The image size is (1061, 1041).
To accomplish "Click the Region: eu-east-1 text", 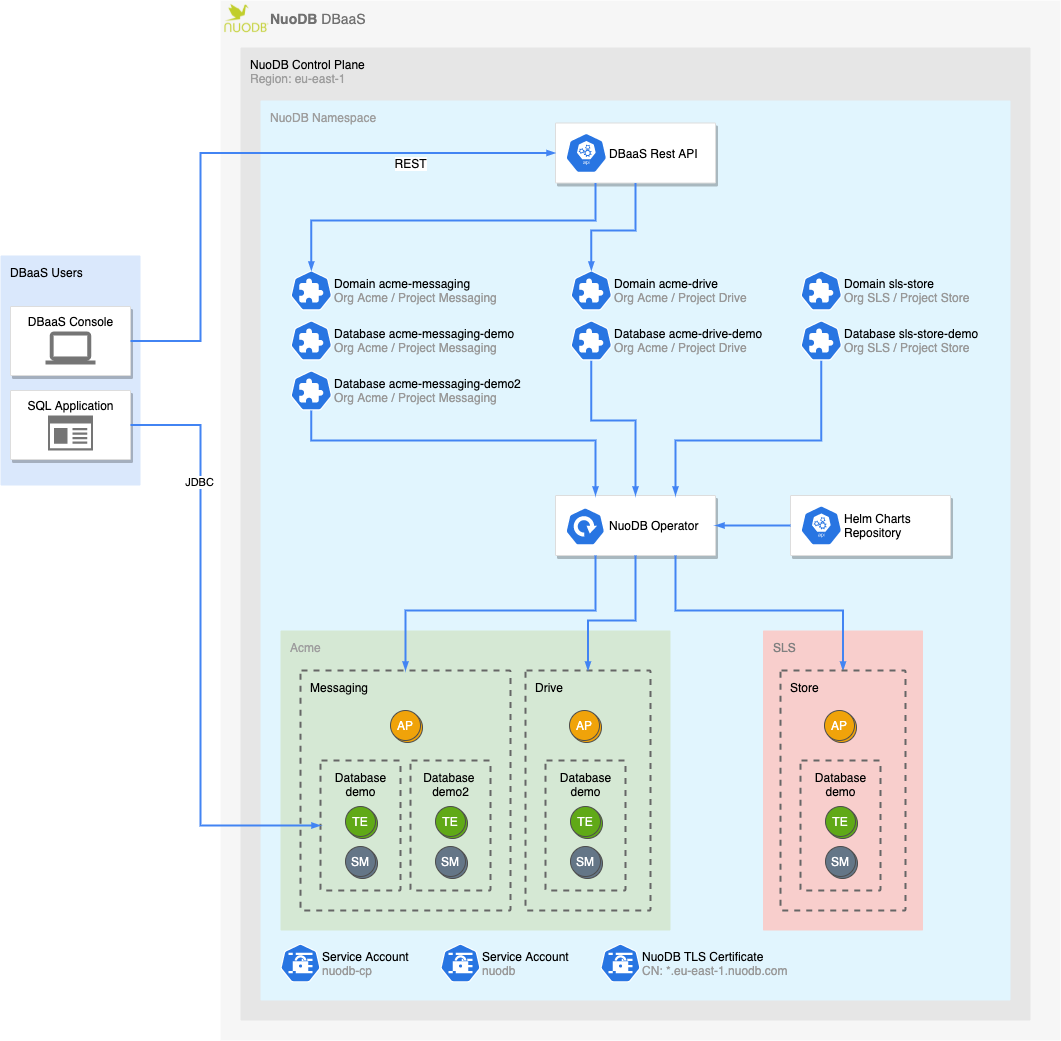I will coord(297,79).
